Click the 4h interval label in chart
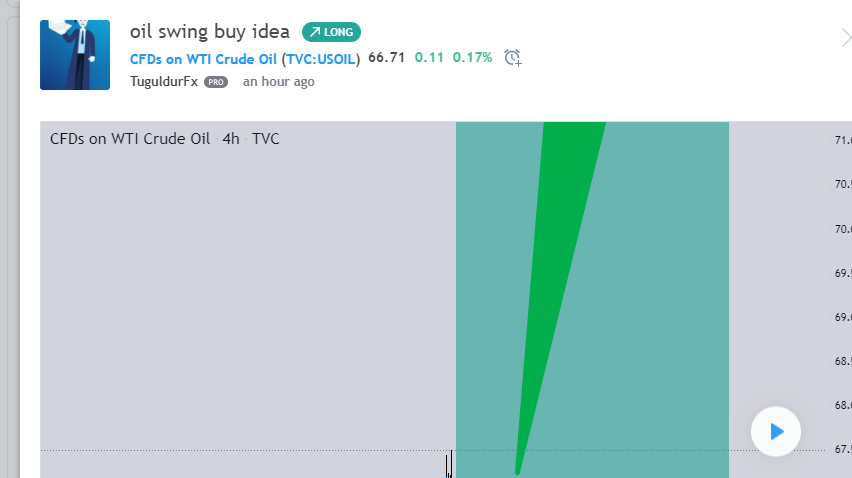 [231, 139]
